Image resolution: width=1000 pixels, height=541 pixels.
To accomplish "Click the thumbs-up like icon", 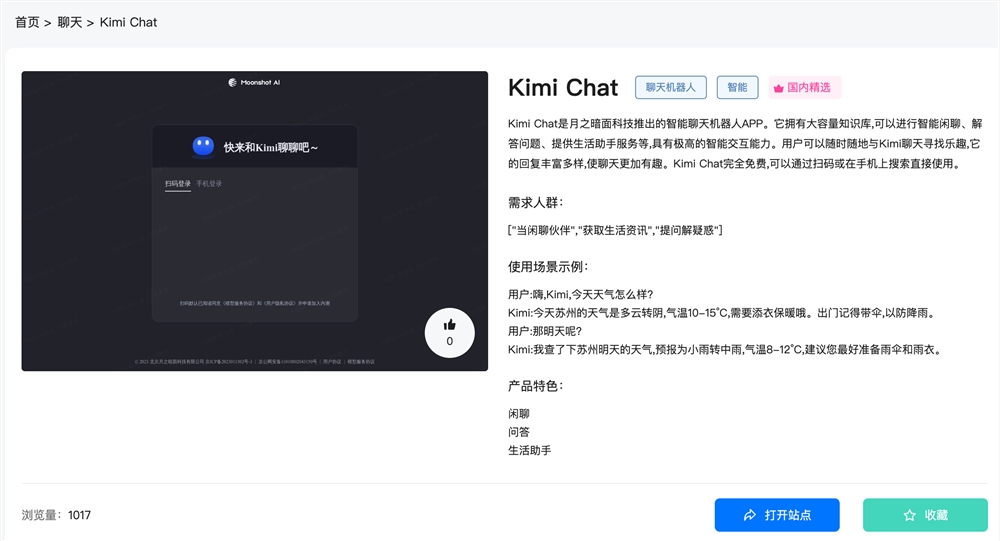I will (450, 325).
